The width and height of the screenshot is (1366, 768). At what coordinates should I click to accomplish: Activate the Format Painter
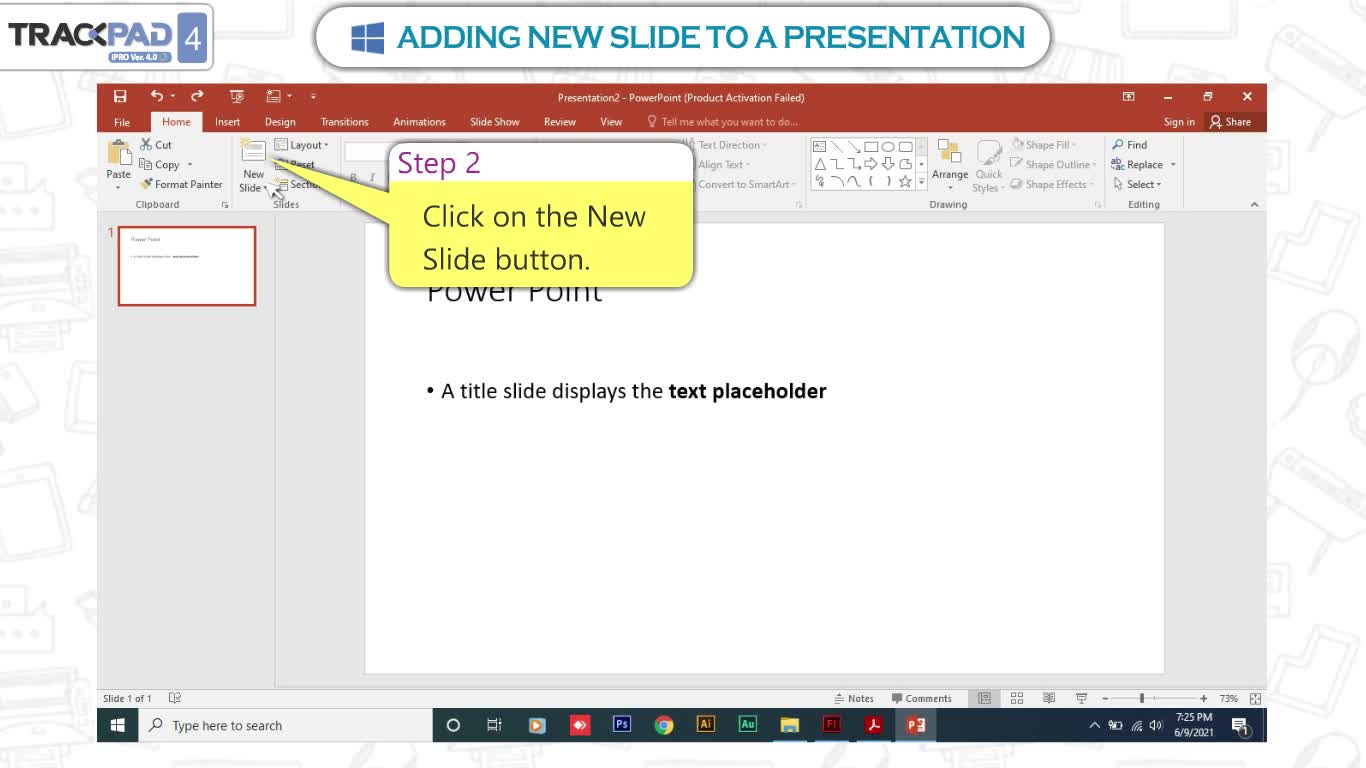click(x=181, y=184)
